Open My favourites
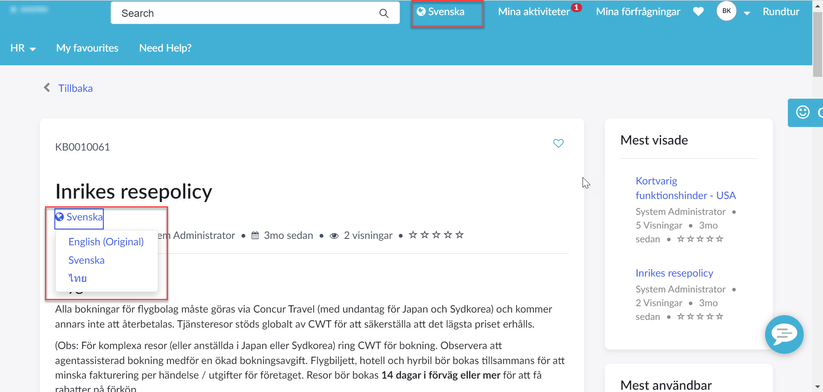The width and height of the screenshot is (823, 392). coord(87,48)
